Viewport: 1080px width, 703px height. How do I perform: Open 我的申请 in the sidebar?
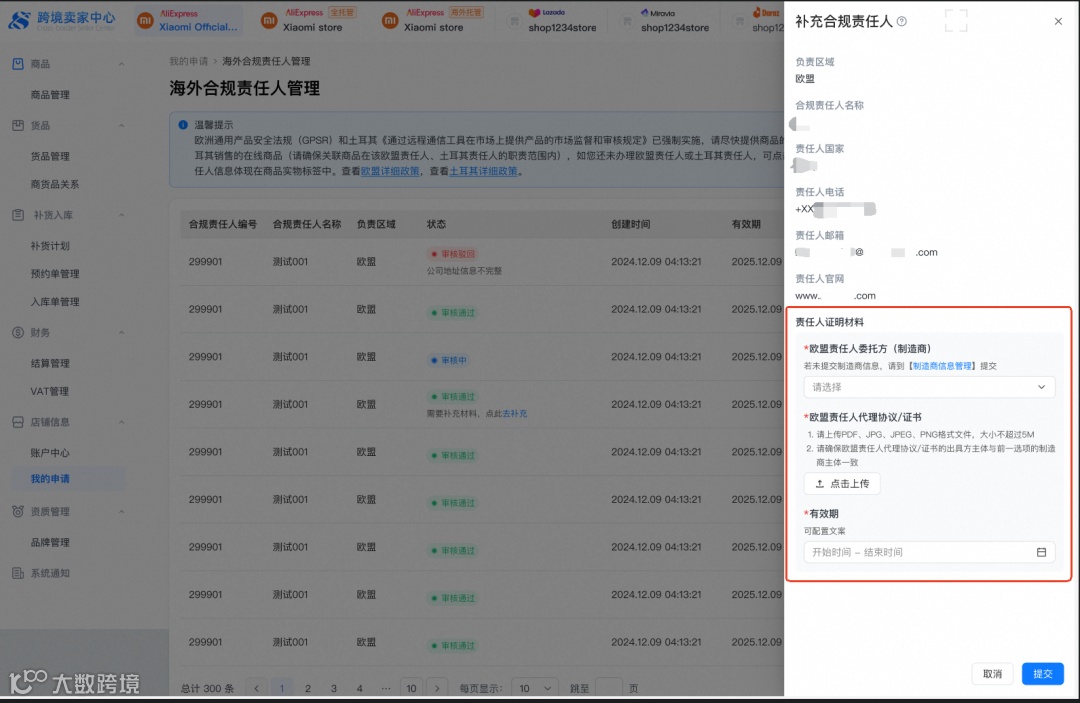click(x=50, y=479)
